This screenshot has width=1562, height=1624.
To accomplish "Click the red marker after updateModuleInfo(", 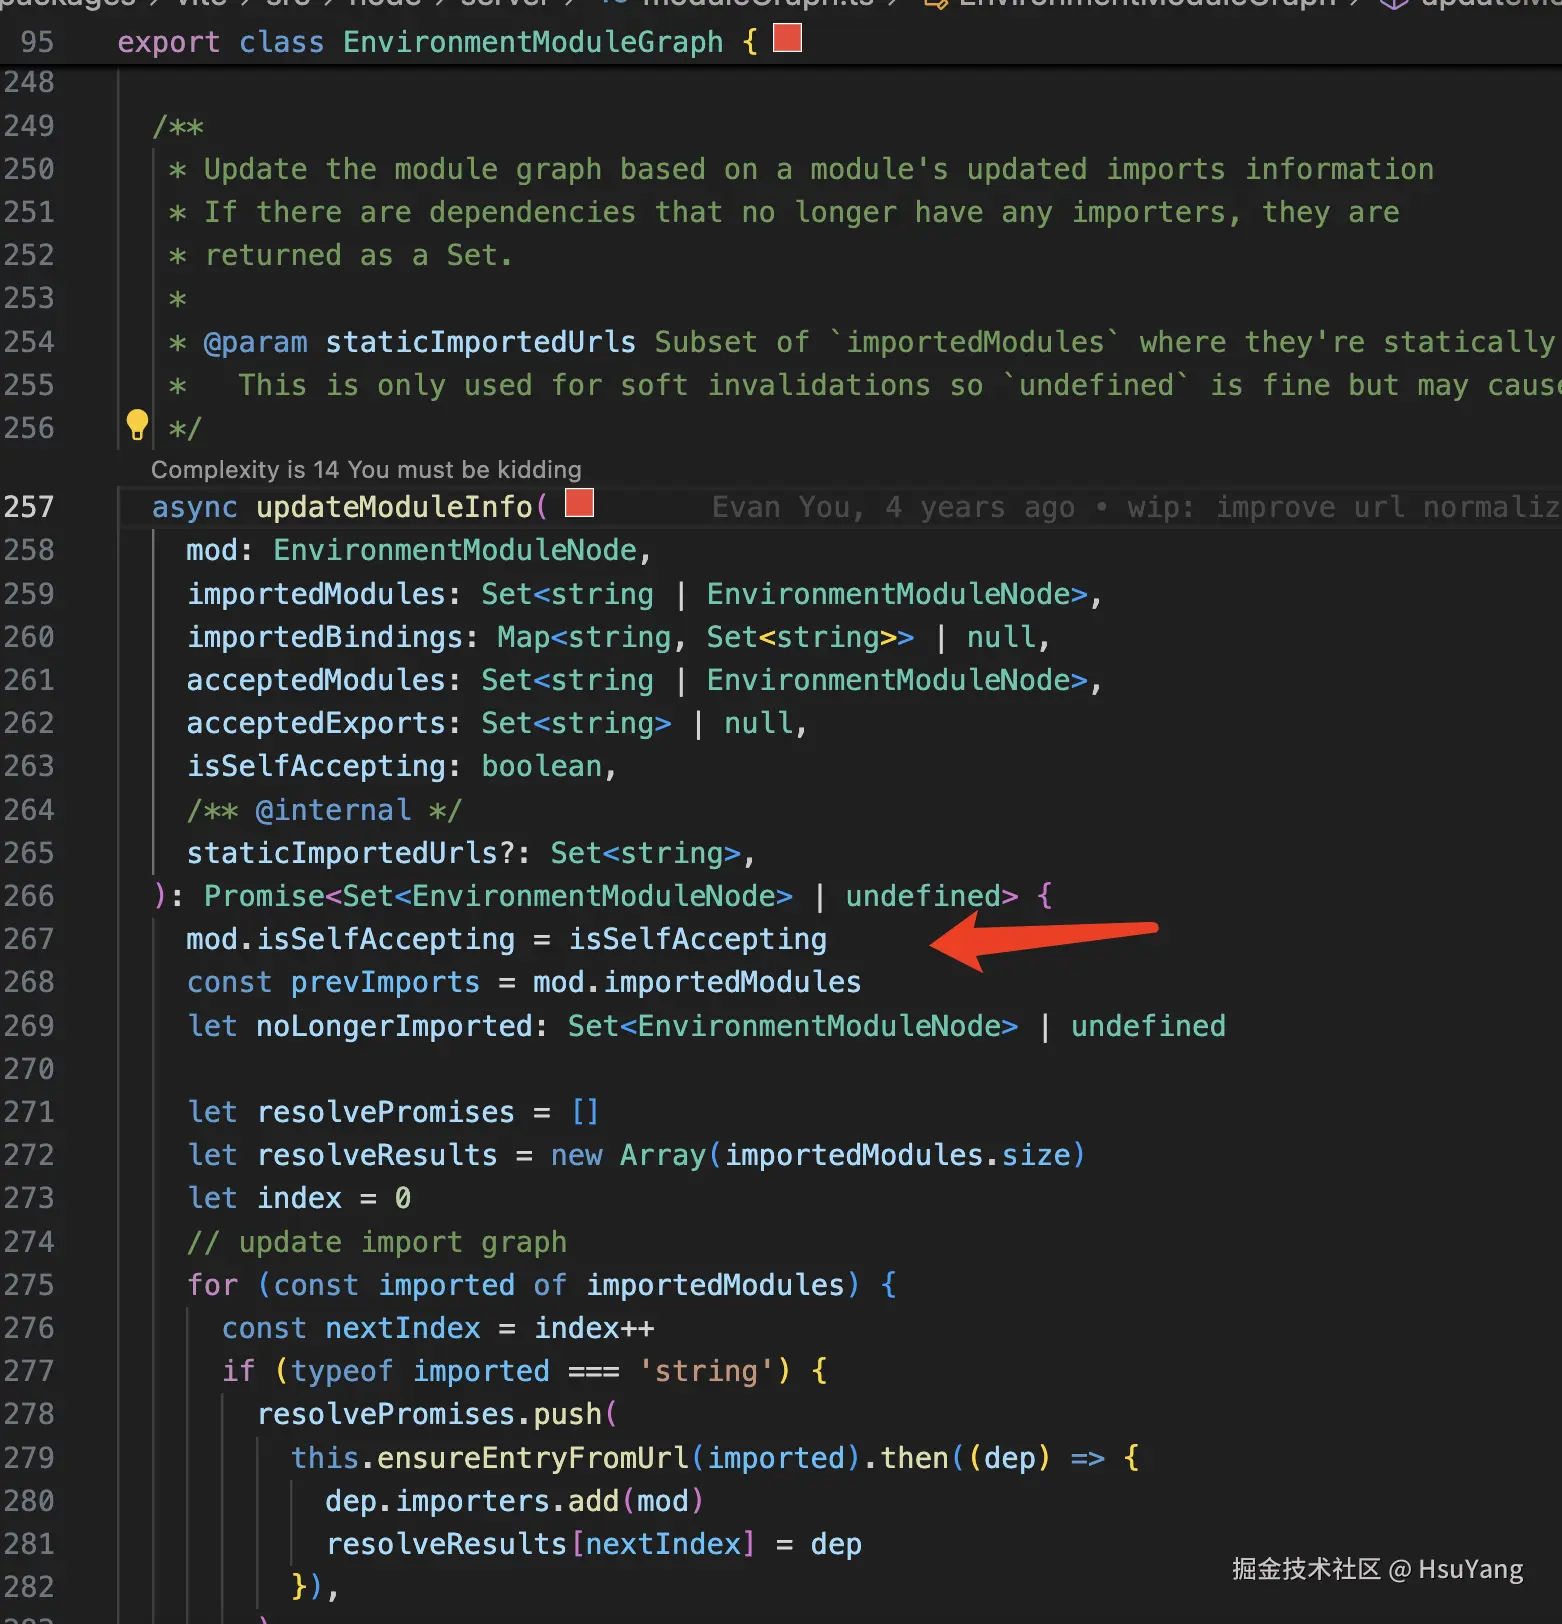I will click(579, 503).
